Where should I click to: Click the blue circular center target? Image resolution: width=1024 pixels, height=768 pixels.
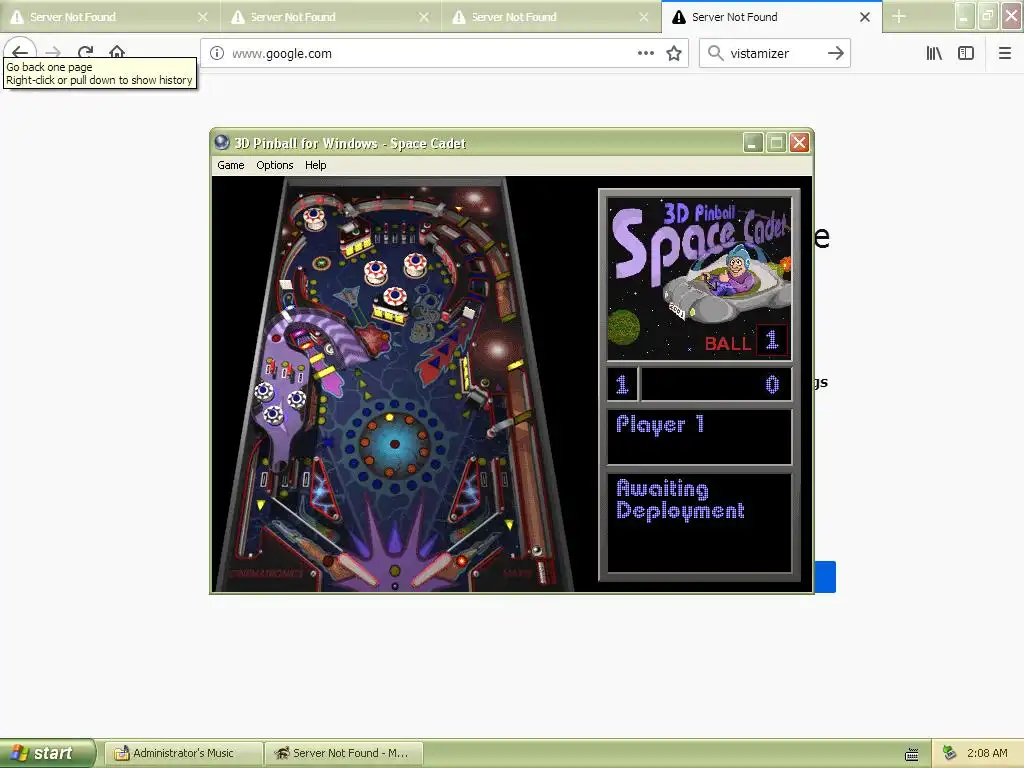click(x=394, y=444)
